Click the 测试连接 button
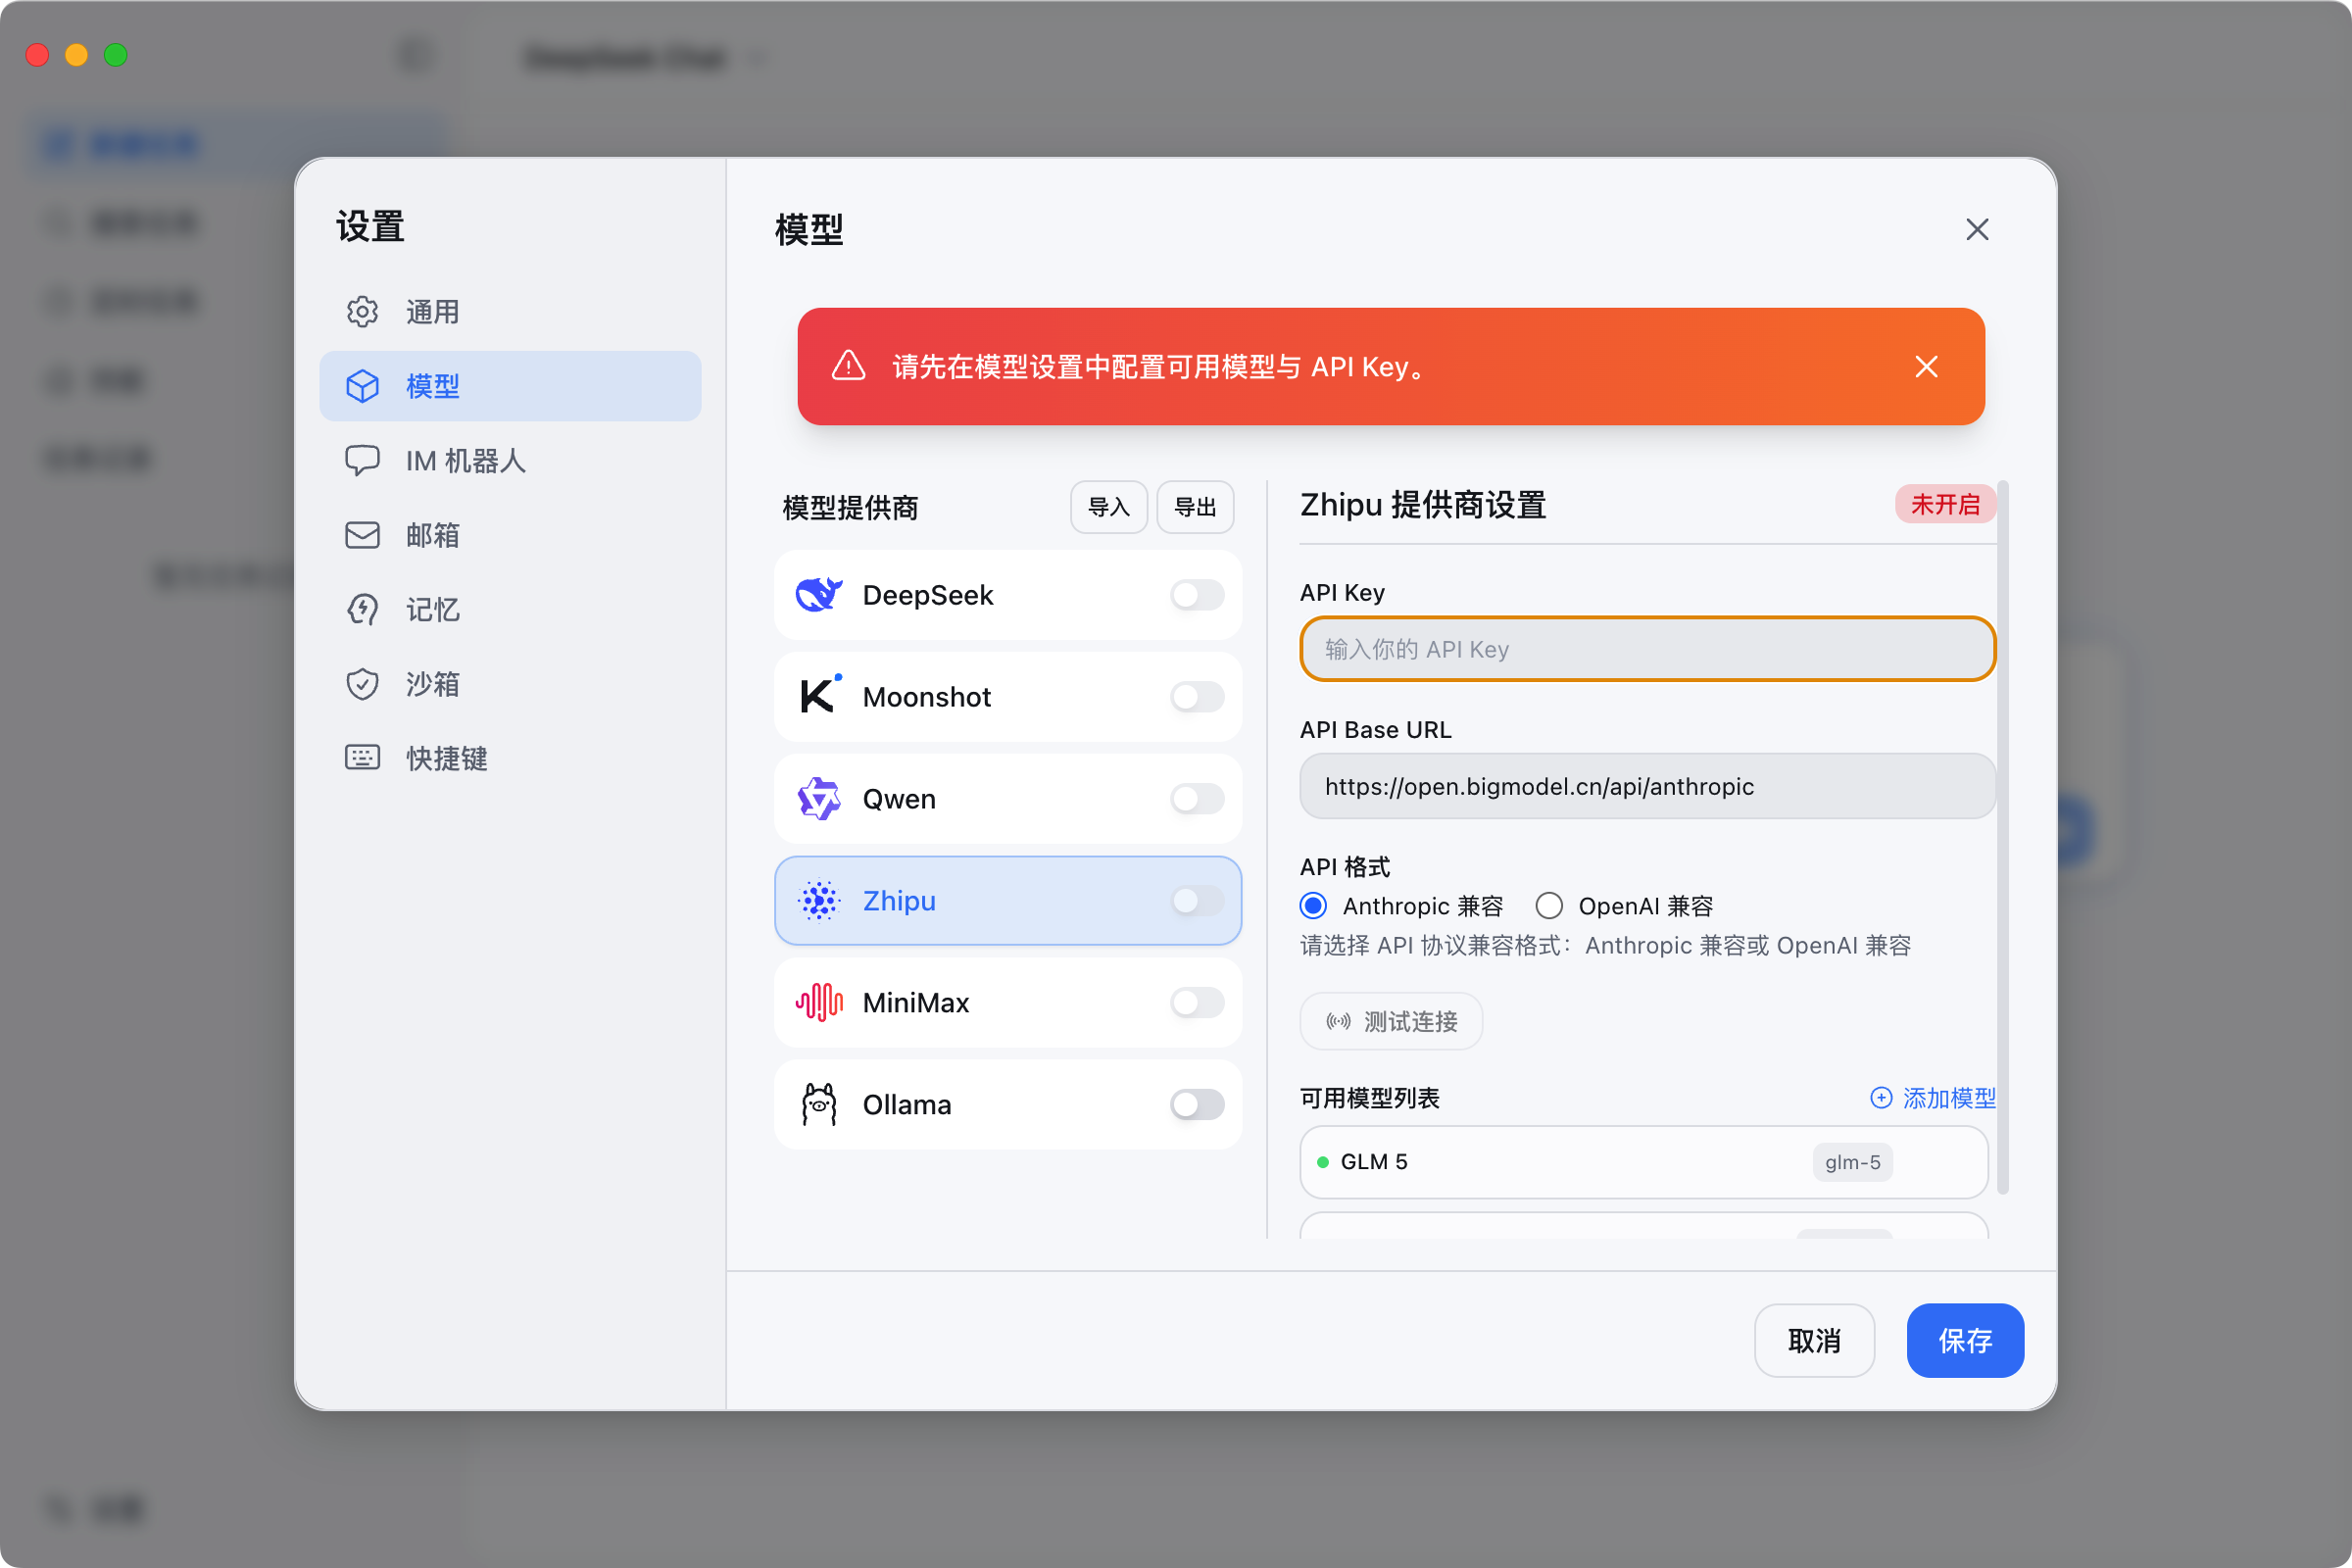The width and height of the screenshot is (2352, 1568). 1390,1021
